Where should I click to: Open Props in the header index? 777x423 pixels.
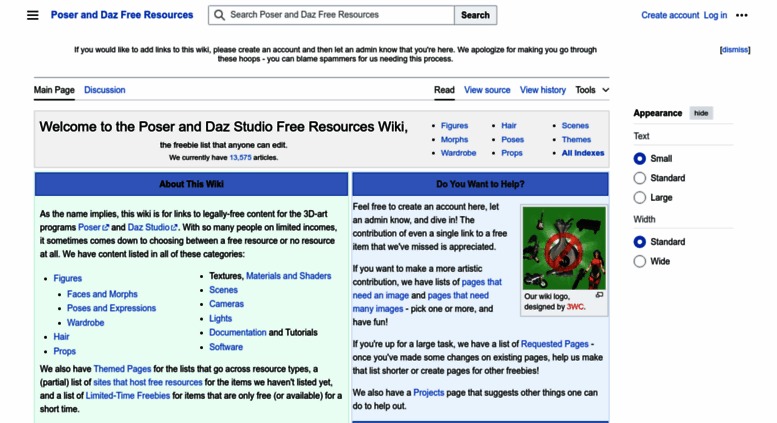pos(511,153)
